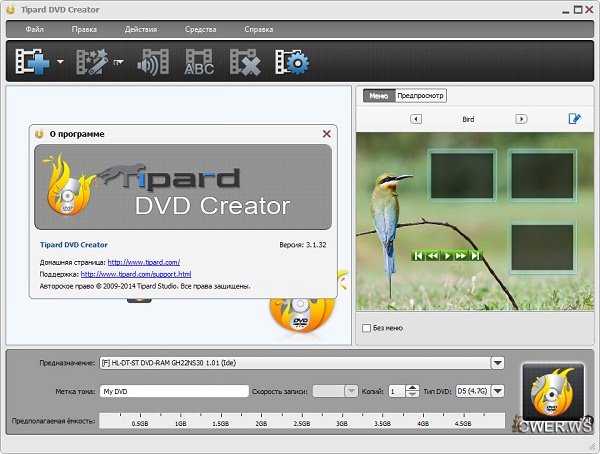Viewport: 600px width, 454px height.
Task: Open the tipard.com support link
Action: (x=135, y=274)
